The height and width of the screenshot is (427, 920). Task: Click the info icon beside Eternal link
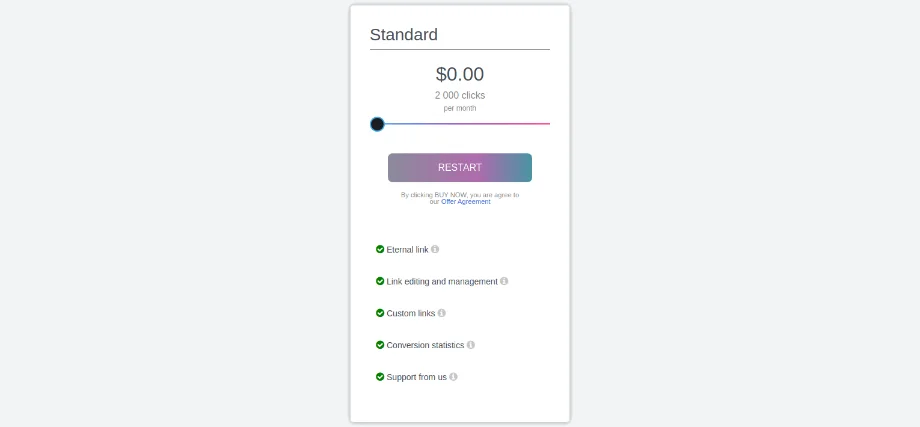[x=435, y=249]
